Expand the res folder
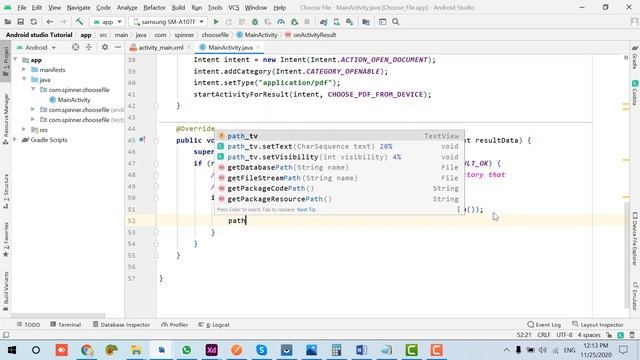This screenshot has height=360, width=640. pos(24,130)
